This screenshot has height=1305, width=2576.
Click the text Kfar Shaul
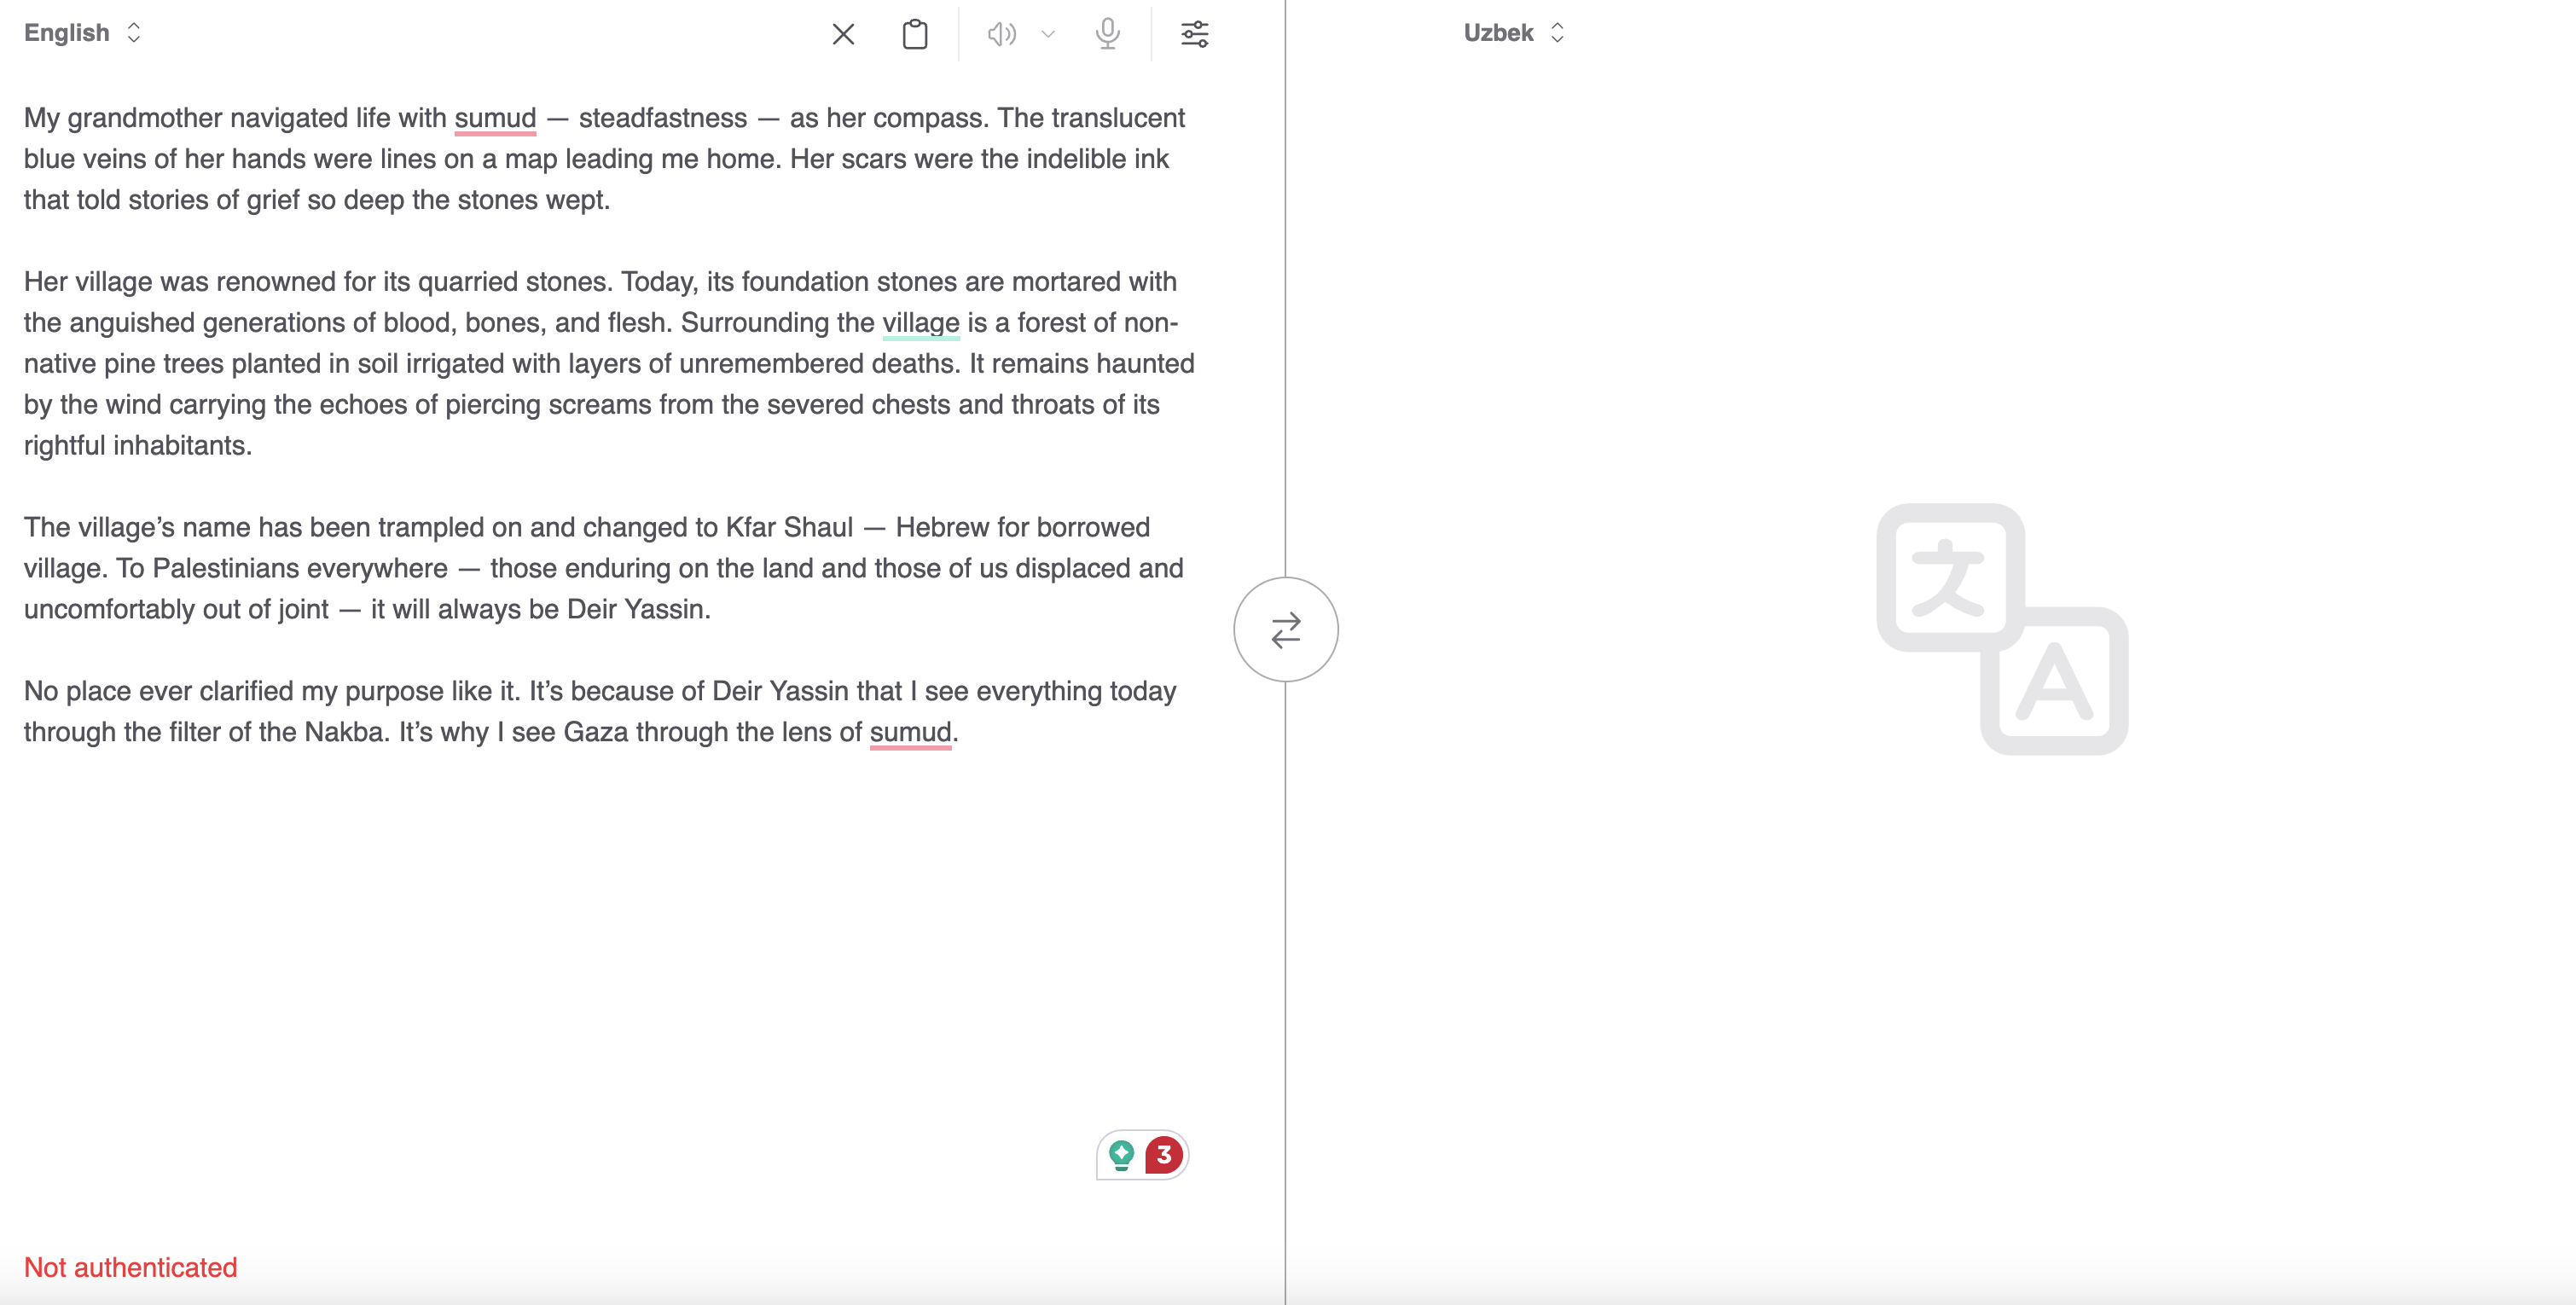[789, 527]
